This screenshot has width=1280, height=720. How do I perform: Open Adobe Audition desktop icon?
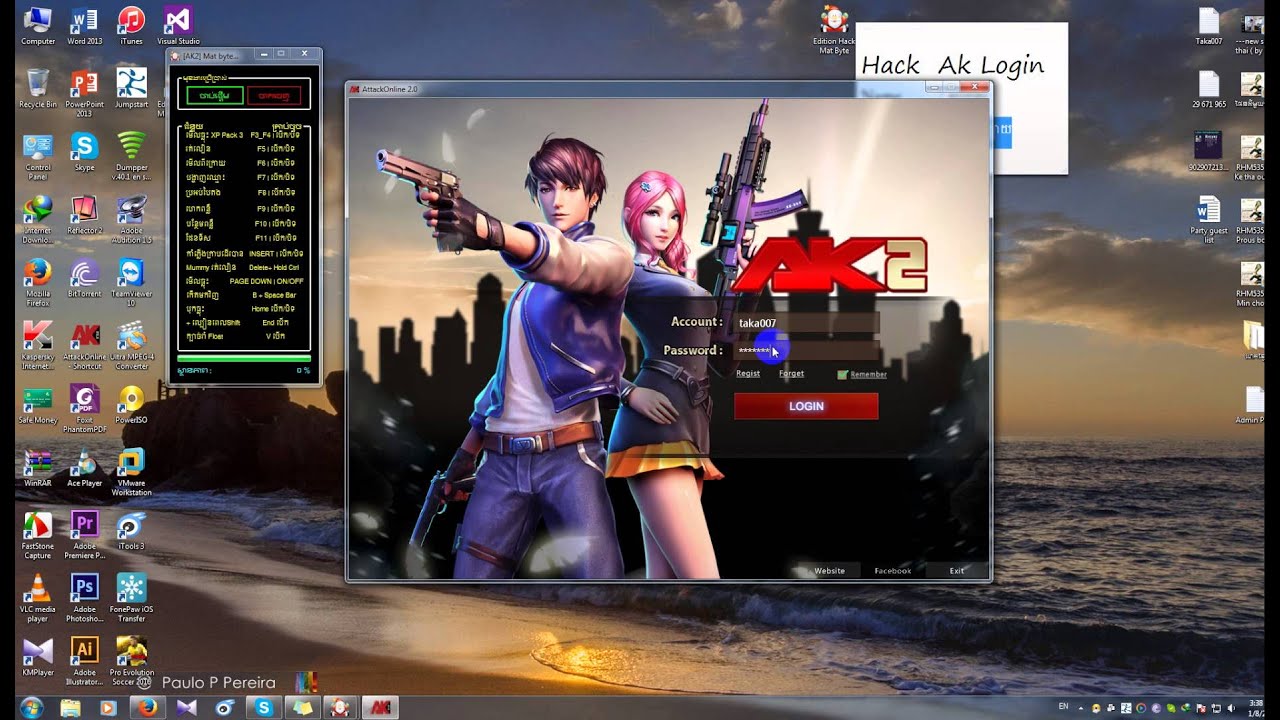click(x=131, y=220)
